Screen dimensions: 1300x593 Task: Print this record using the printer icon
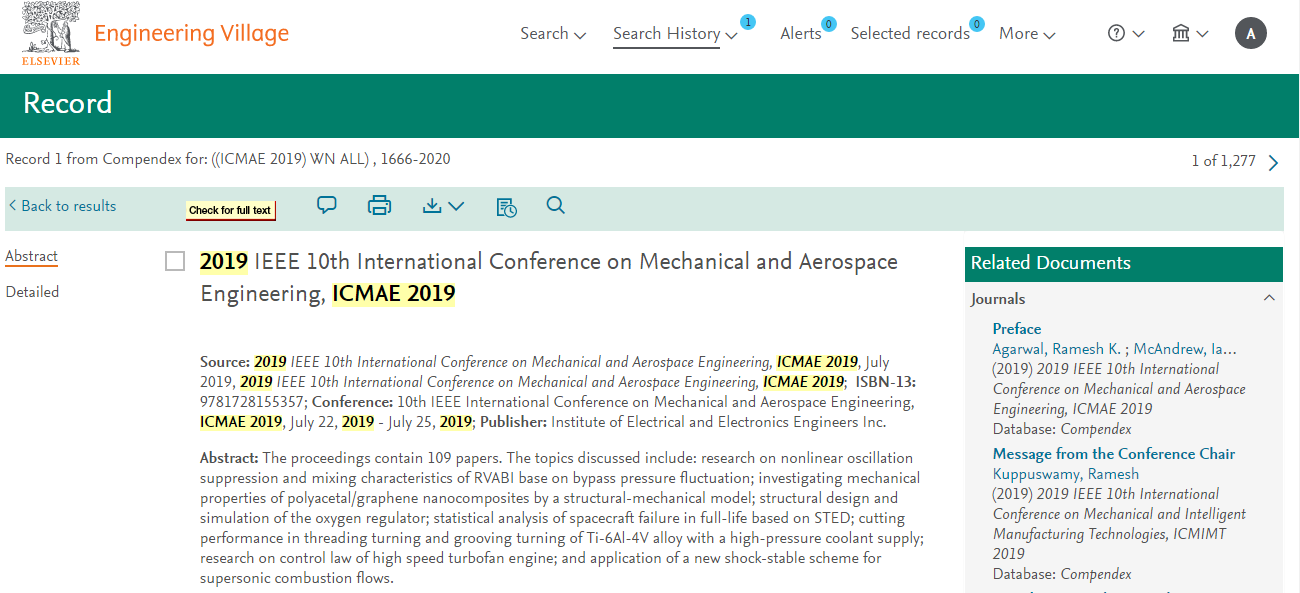[x=379, y=206]
